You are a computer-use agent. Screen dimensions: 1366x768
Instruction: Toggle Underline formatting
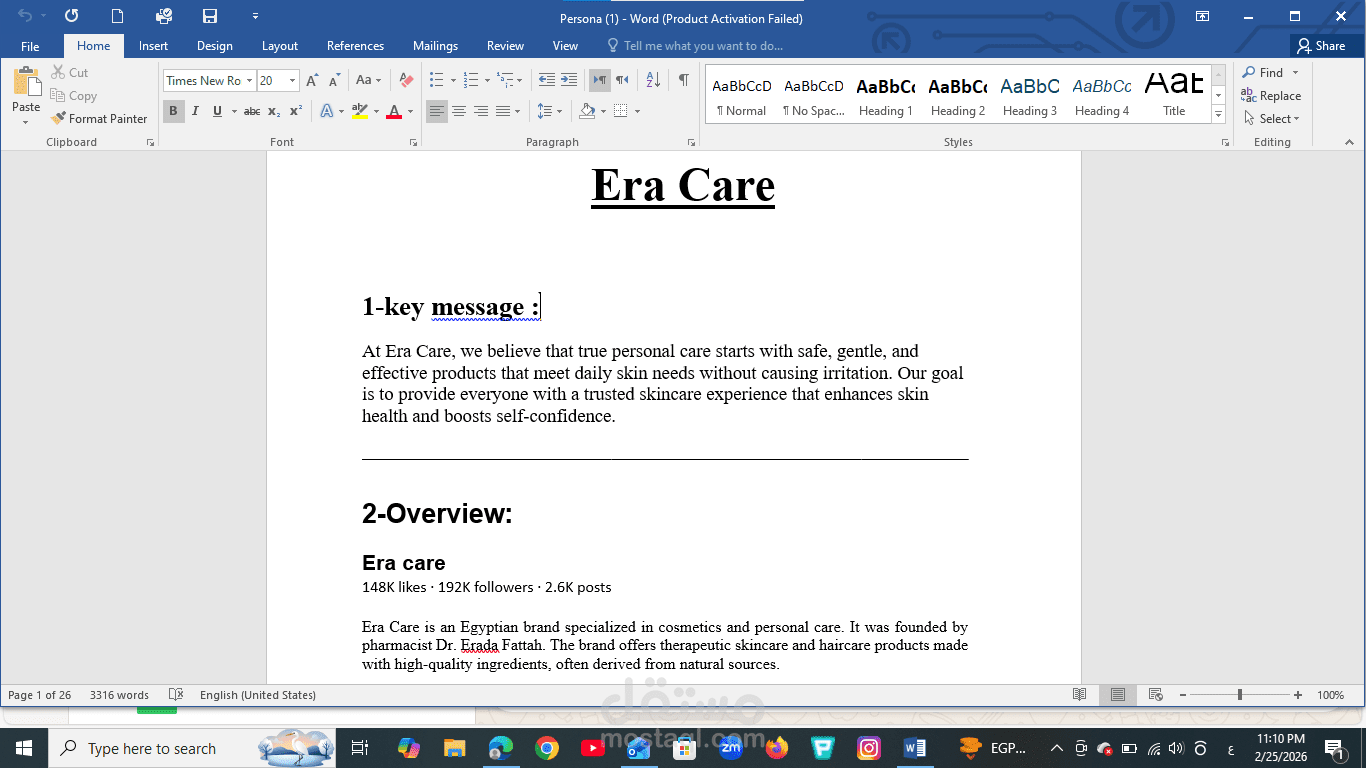[217, 111]
